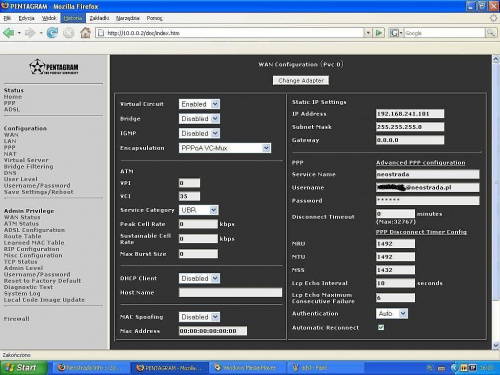
Task: Open the Plik menu
Action: click(x=7, y=18)
